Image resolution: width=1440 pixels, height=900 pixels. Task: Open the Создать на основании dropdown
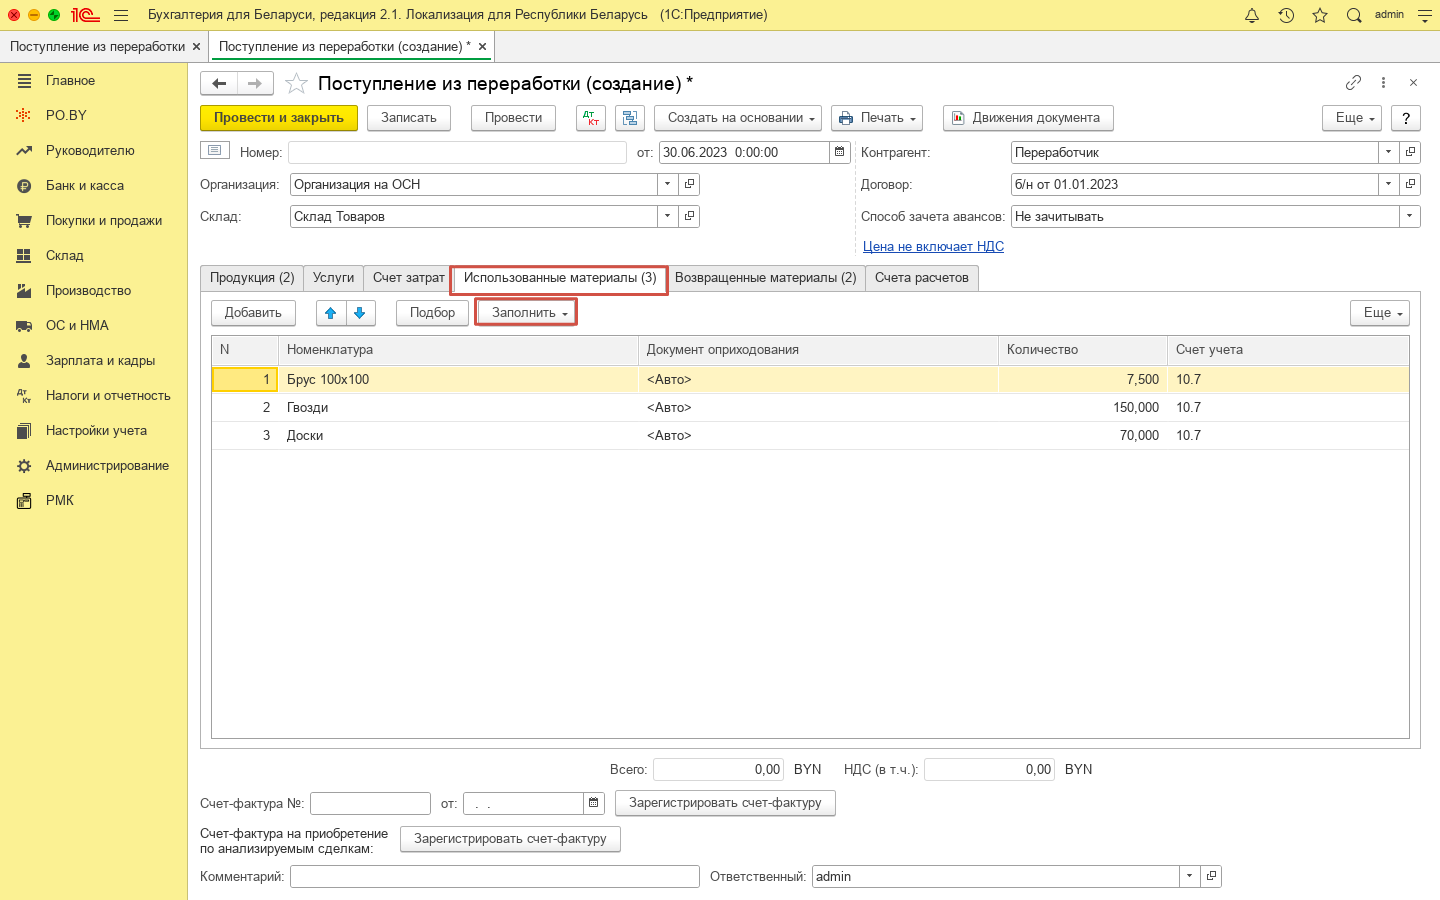click(x=738, y=118)
